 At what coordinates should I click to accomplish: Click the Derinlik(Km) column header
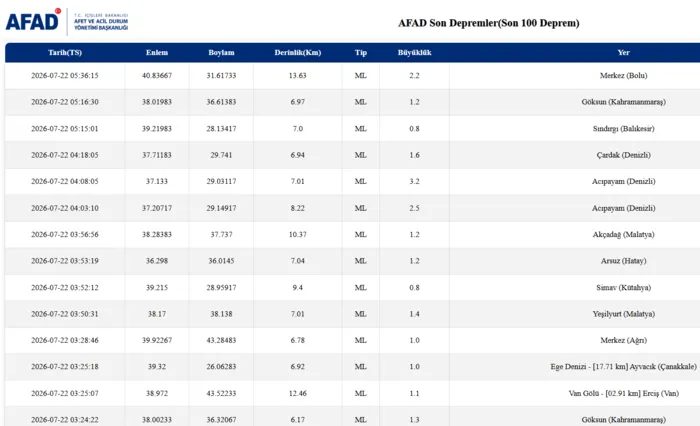click(297, 53)
